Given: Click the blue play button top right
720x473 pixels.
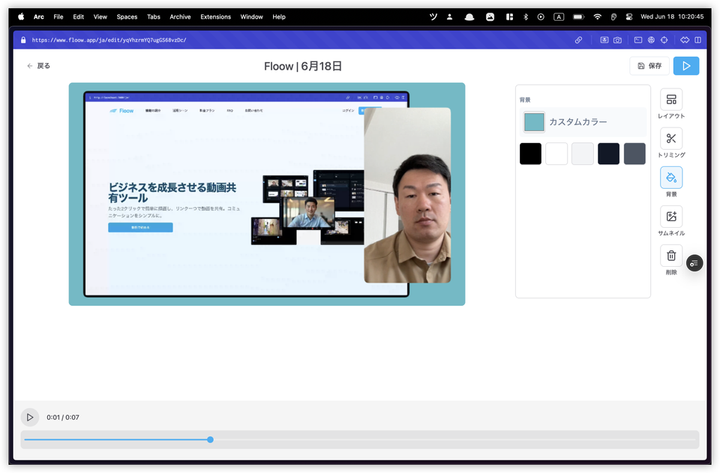Looking at the screenshot, I should pyautogui.click(x=686, y=66).
